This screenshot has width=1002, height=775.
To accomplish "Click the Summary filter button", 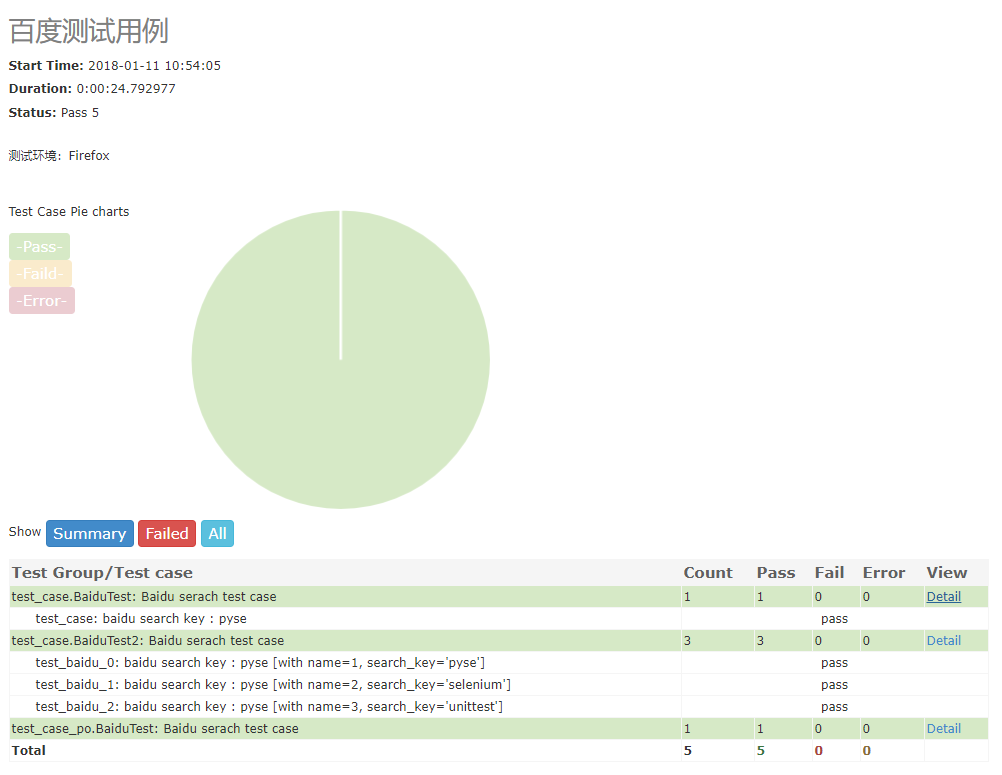I will tap(89, 533).
